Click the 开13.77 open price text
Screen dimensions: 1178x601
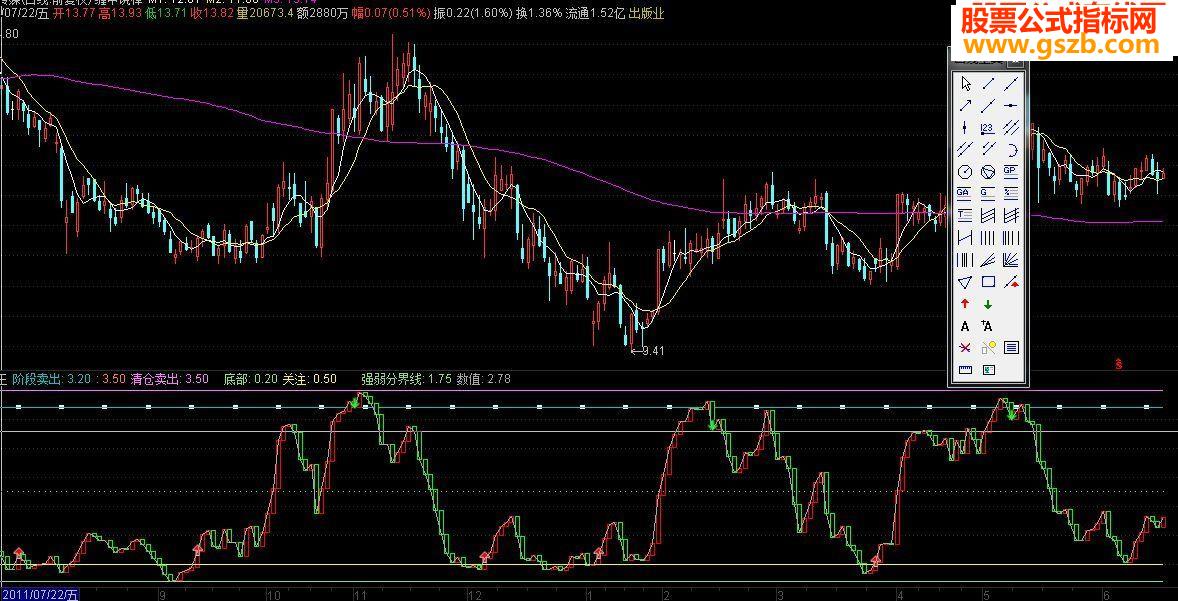[74, 13]
